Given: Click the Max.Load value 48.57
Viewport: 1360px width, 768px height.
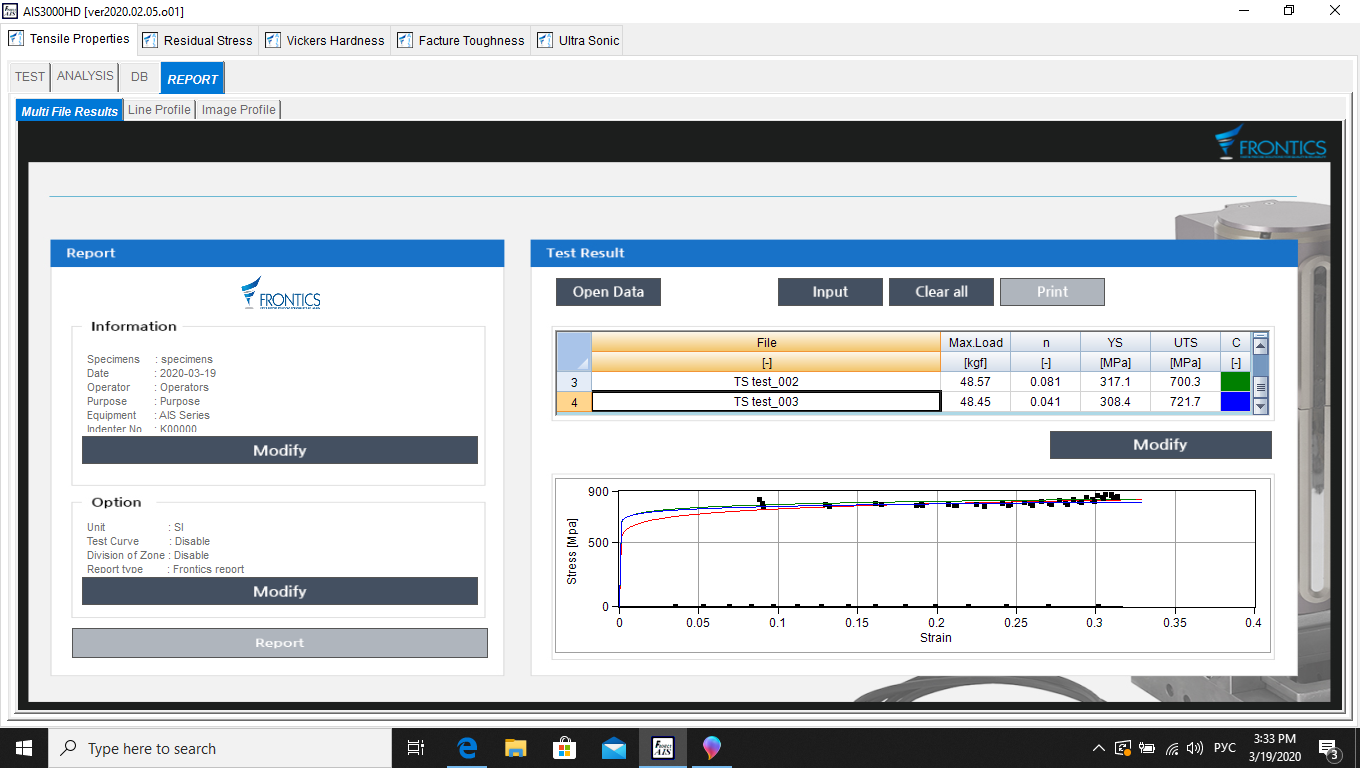Looking at the screenshot, I should 976,381.
